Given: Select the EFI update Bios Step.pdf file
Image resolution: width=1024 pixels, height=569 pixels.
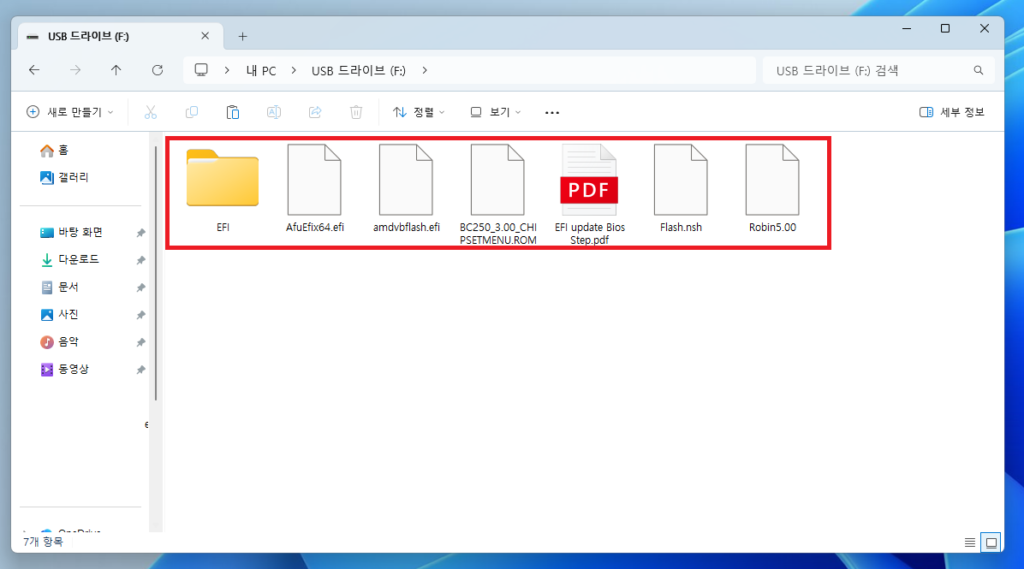Looking at the screenshot, I should pyautogui.click(x=589, y=190).
